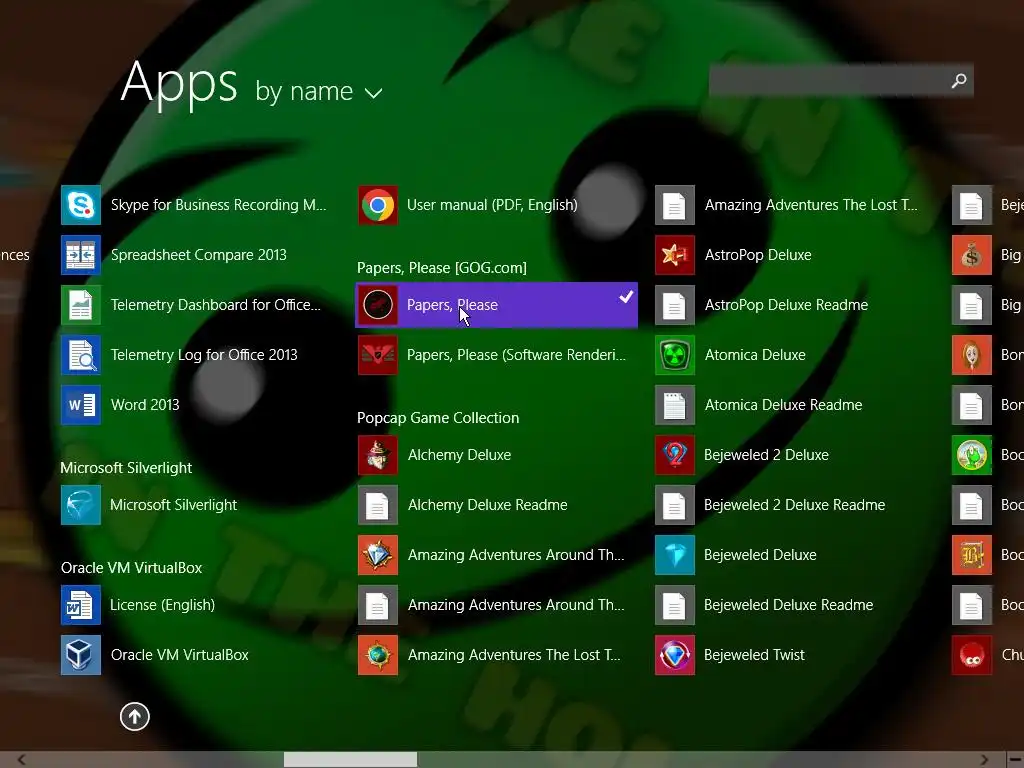Image resolution: width=1024 pixels, height=768 pixels.
Task: Open top Amazing Adventures The Lost T... file icon
Action: [675, 205]
